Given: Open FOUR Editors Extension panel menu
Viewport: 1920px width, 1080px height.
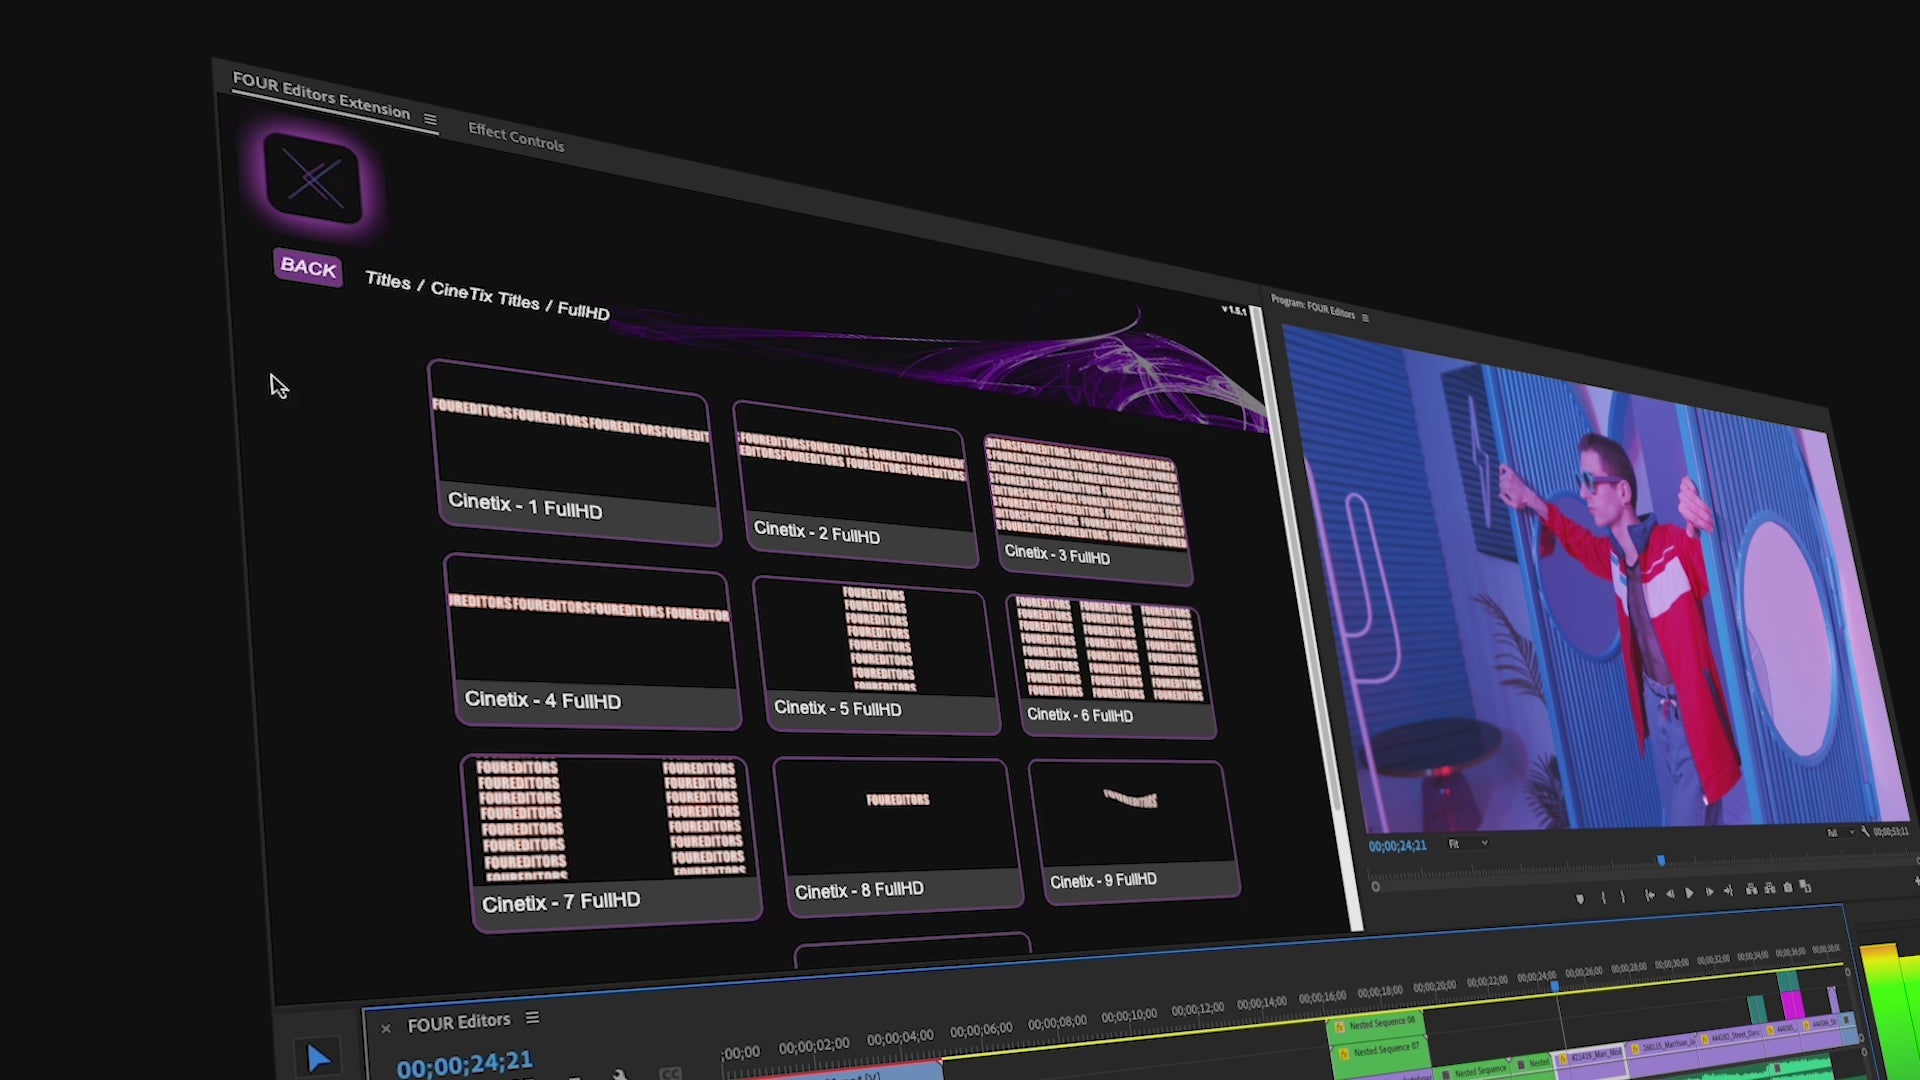Looking at the screenshot, I should [x=430, y=120].
